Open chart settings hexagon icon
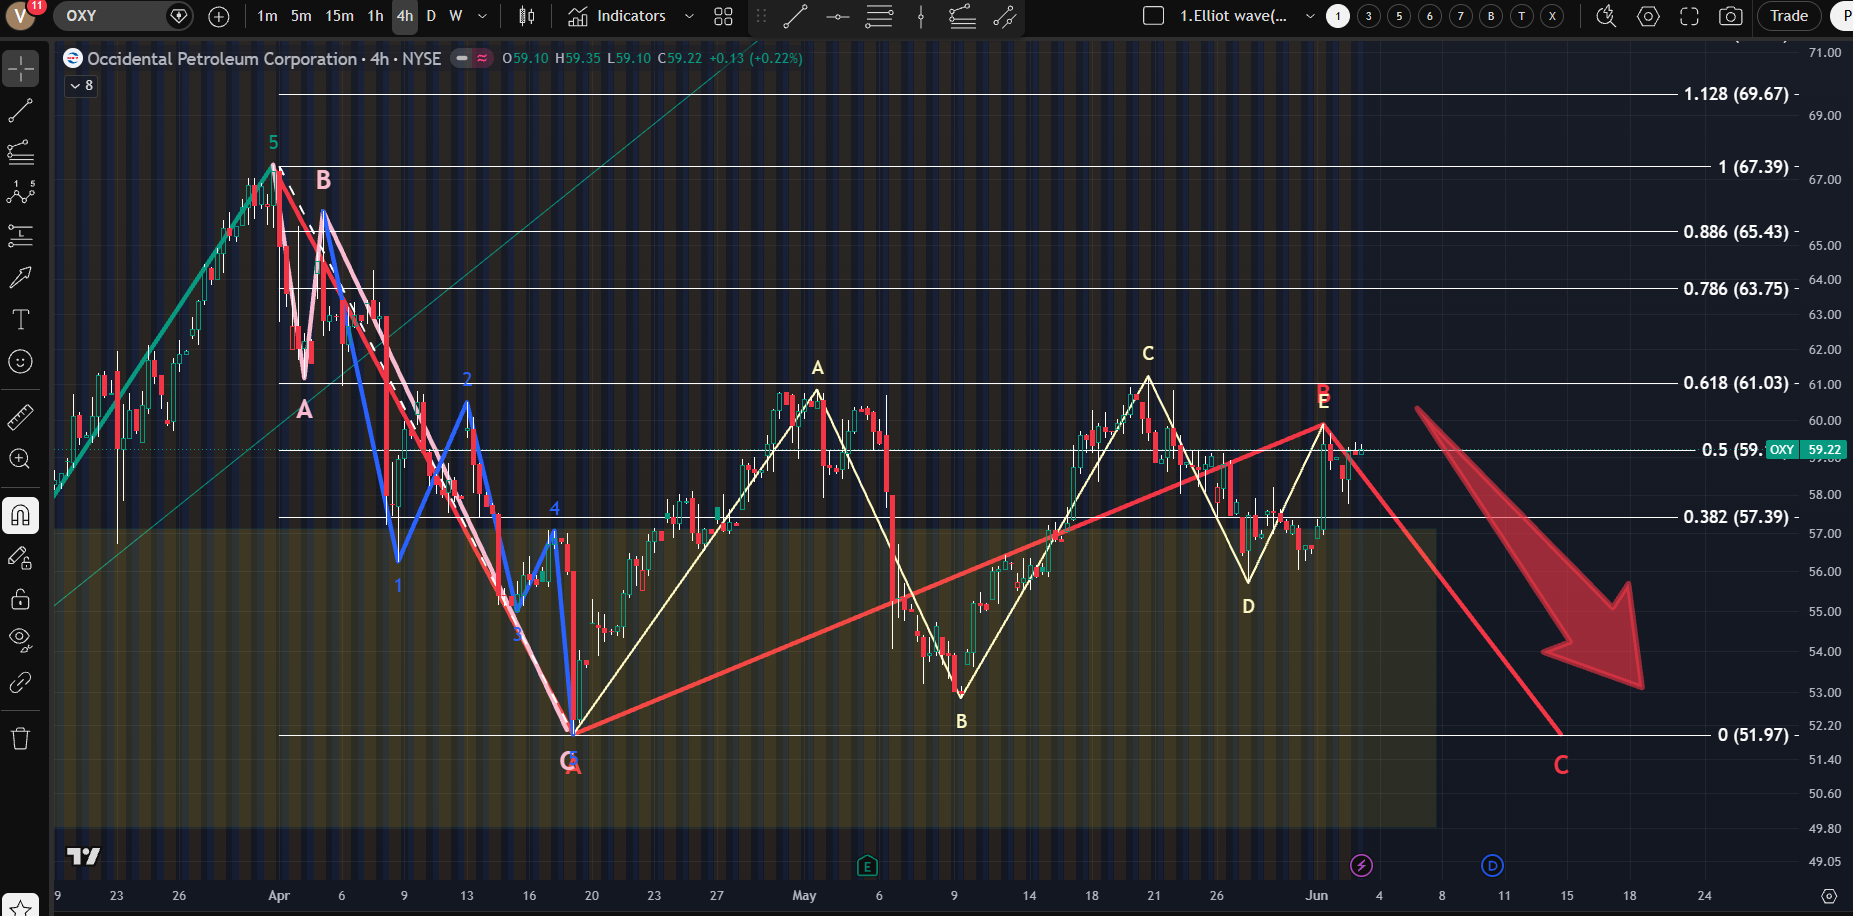 click(1648, 16)
